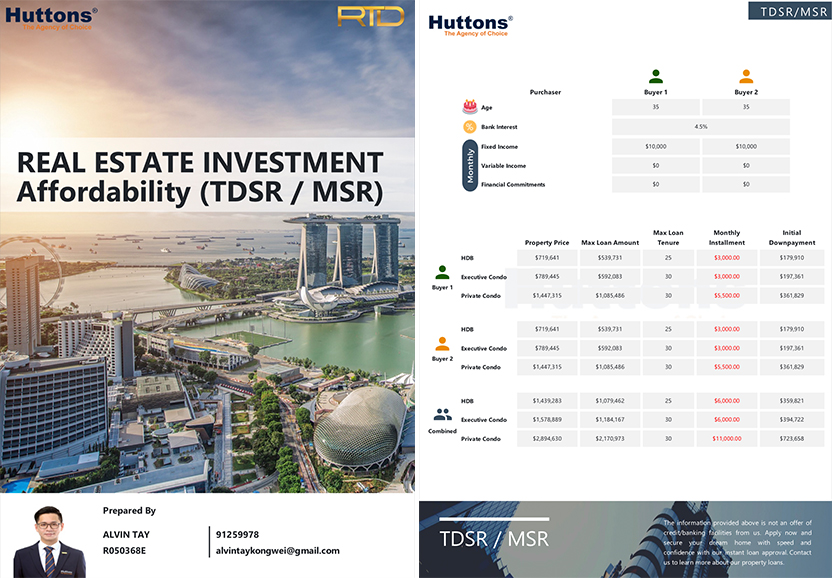Viewport: 832px width, 578px height.
Task: Click the registration number R050368E
Action: click(x=124, y=550)
